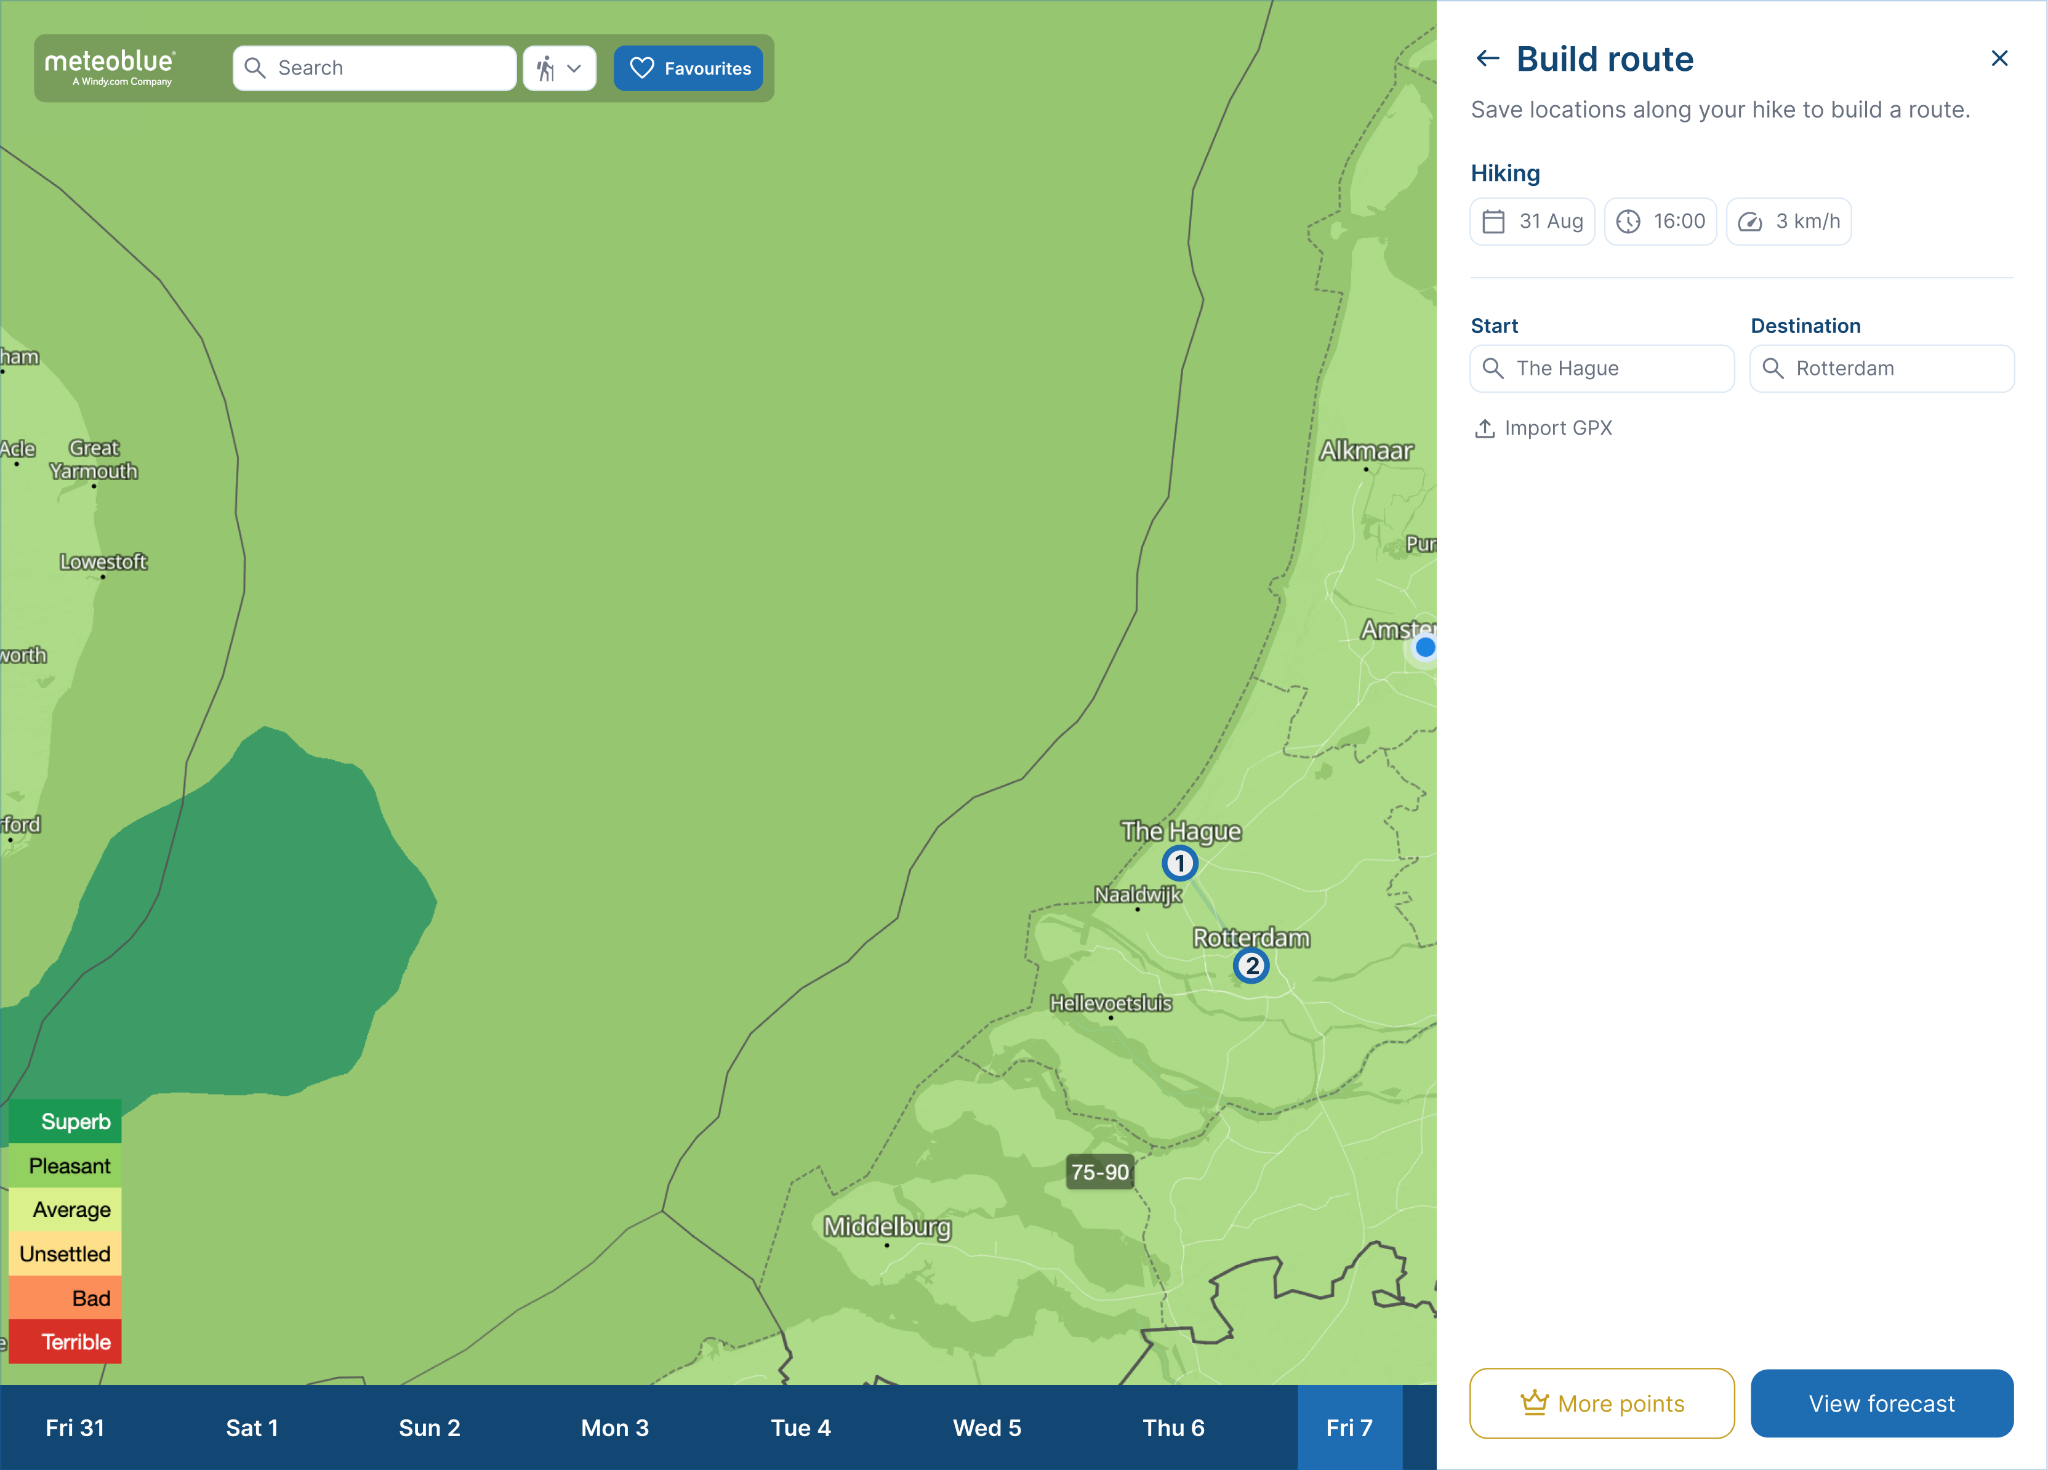The width and height of the screenshot is (2048, 1470).
Task: Go back with the arrow beside Build route
Action: (x=1488, y=59)
